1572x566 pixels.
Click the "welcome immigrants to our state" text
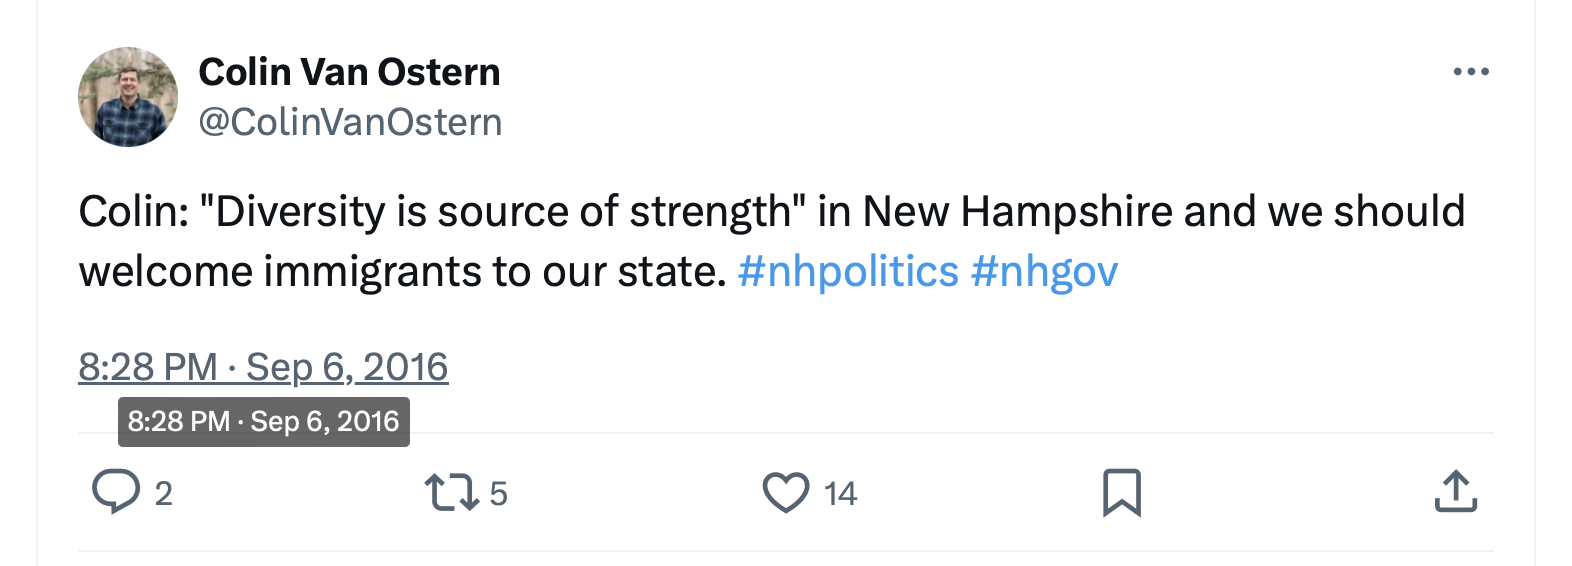click(x=402, y=271)
